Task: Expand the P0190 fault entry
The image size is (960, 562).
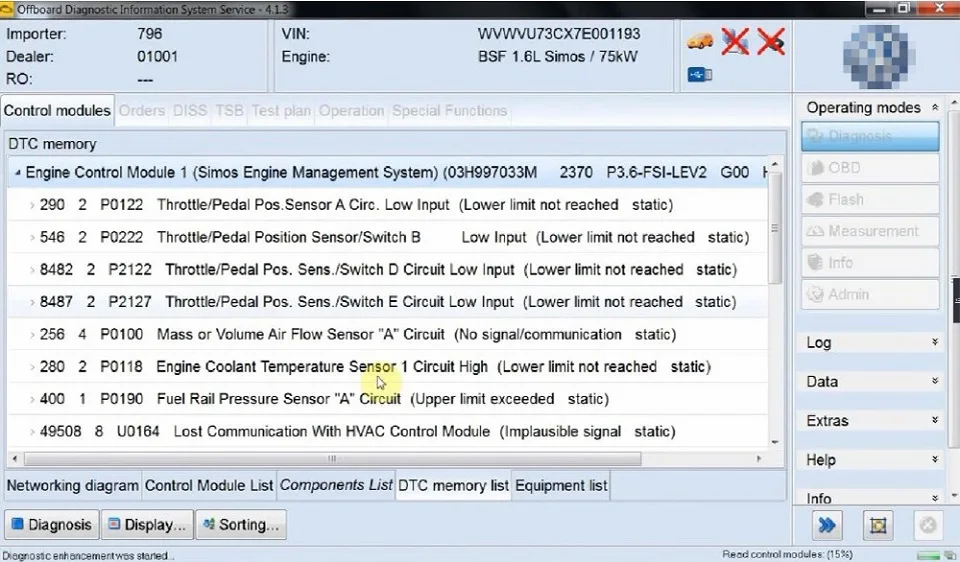Action: (32, 400)
